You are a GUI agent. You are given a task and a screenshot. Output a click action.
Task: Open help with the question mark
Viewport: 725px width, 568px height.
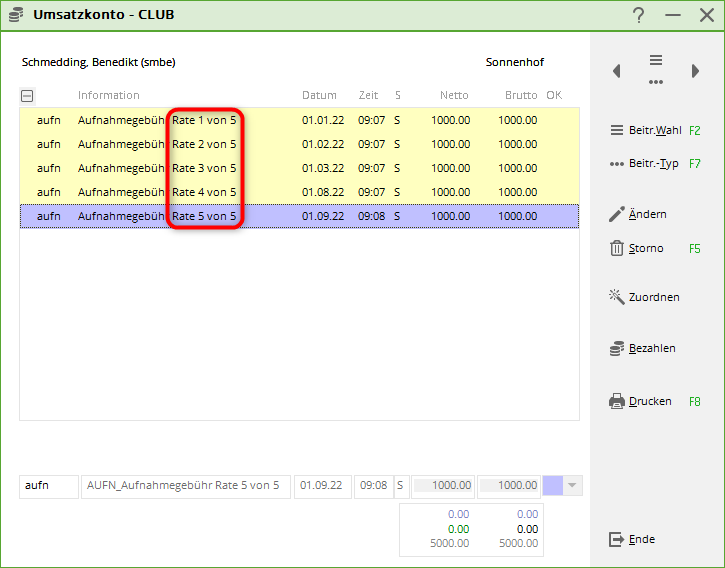(638, 15)
